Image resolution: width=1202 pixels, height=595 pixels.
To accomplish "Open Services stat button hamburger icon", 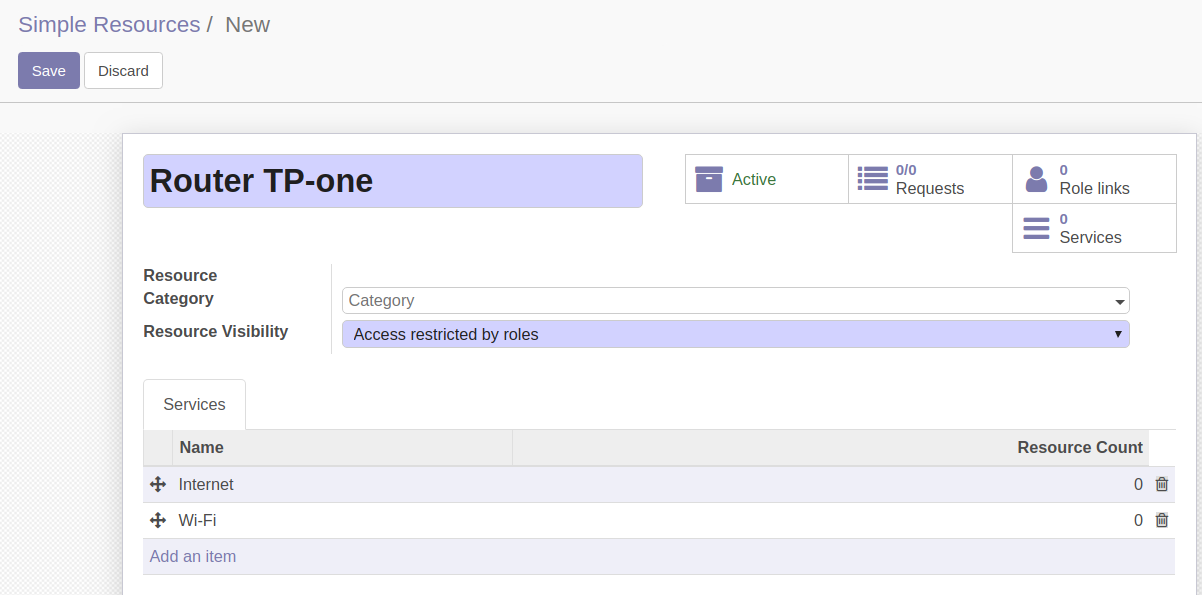I will (1036, 228).
